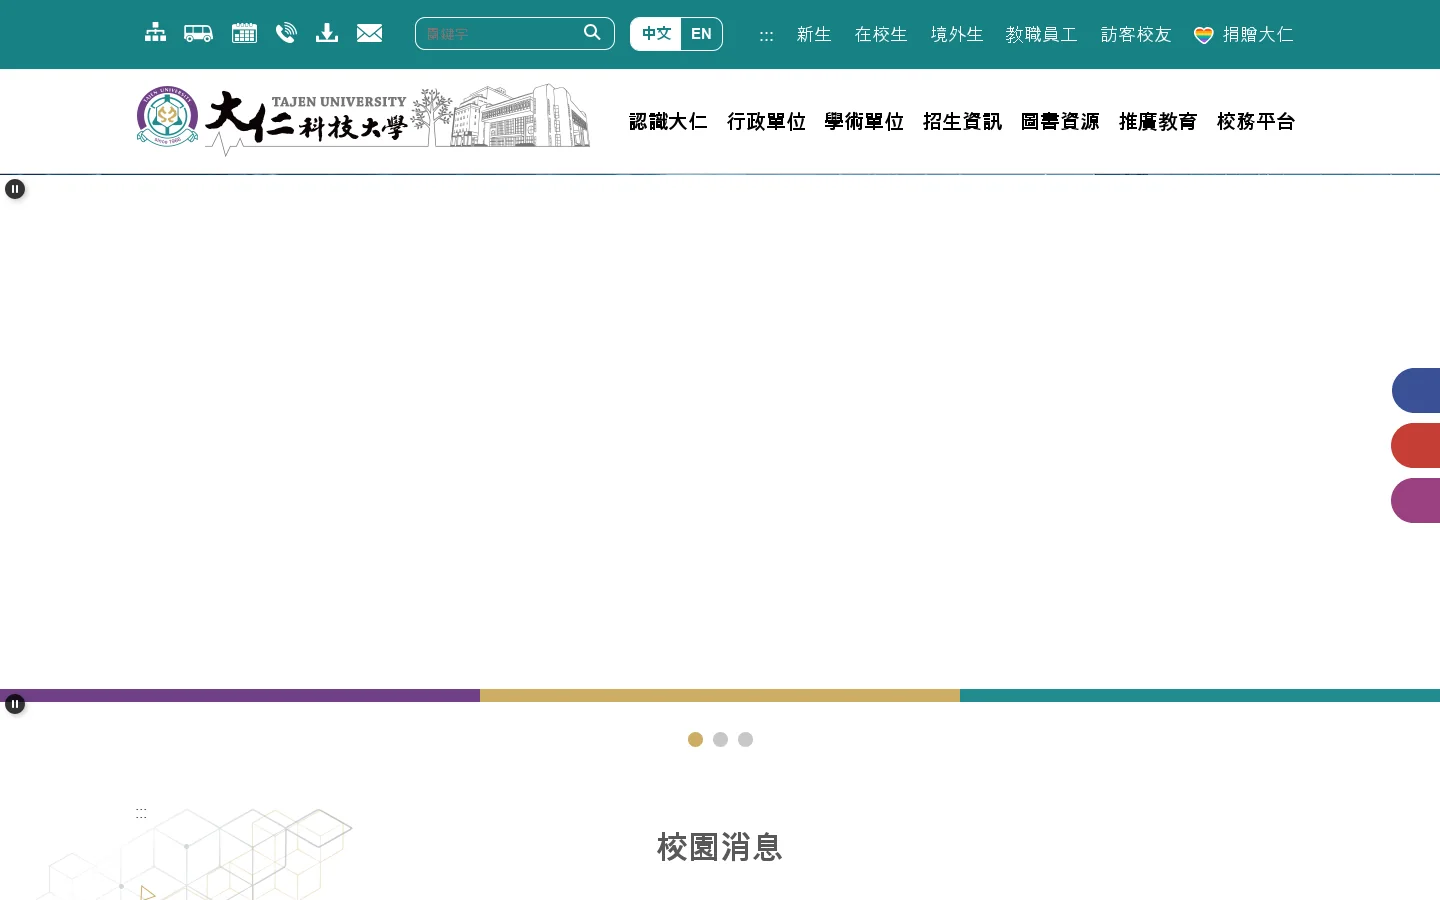Open 境外生 link
This screenshot has width=1440, height=900.
[957, 35]
